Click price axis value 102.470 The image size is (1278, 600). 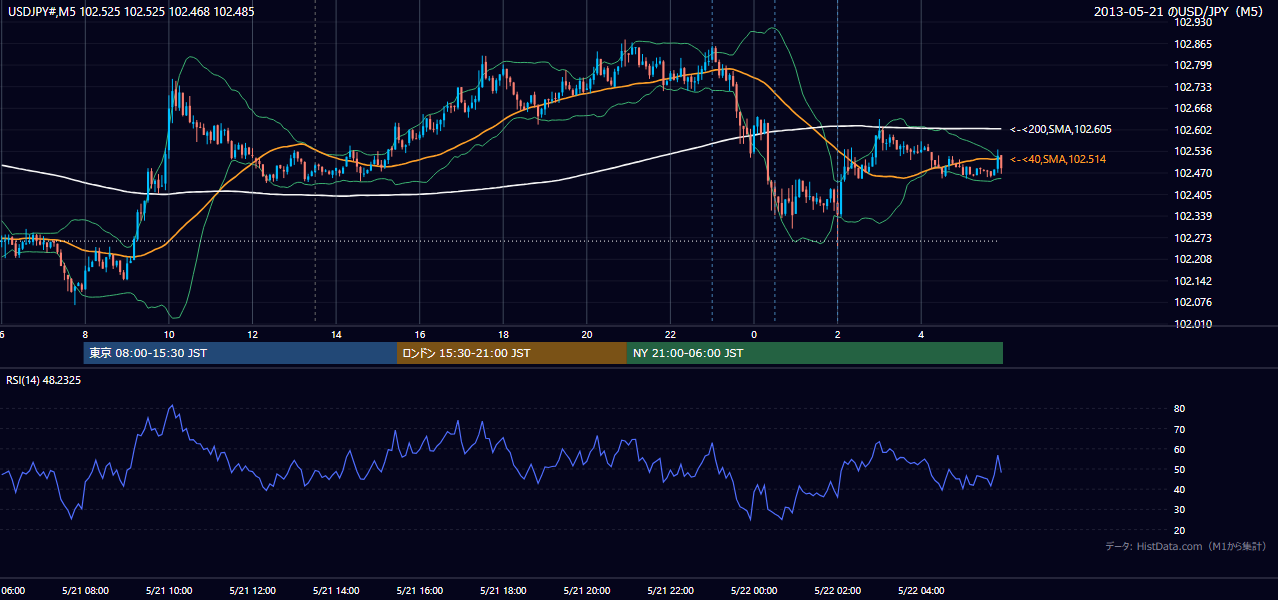(1193, 173)
